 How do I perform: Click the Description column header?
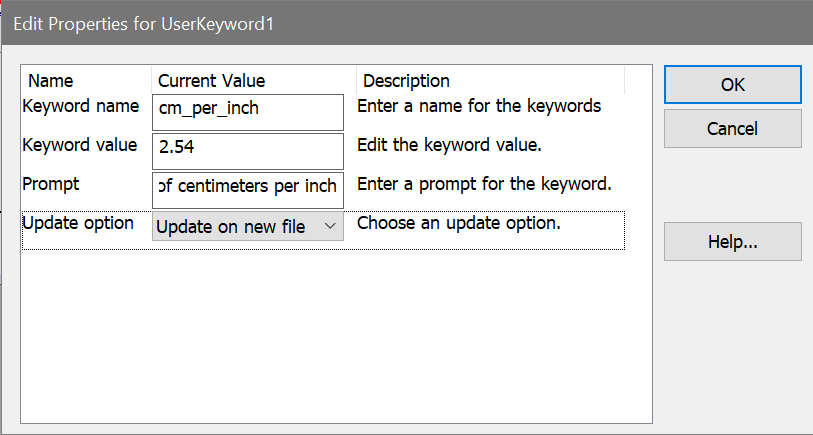click(x=406, y=81)
